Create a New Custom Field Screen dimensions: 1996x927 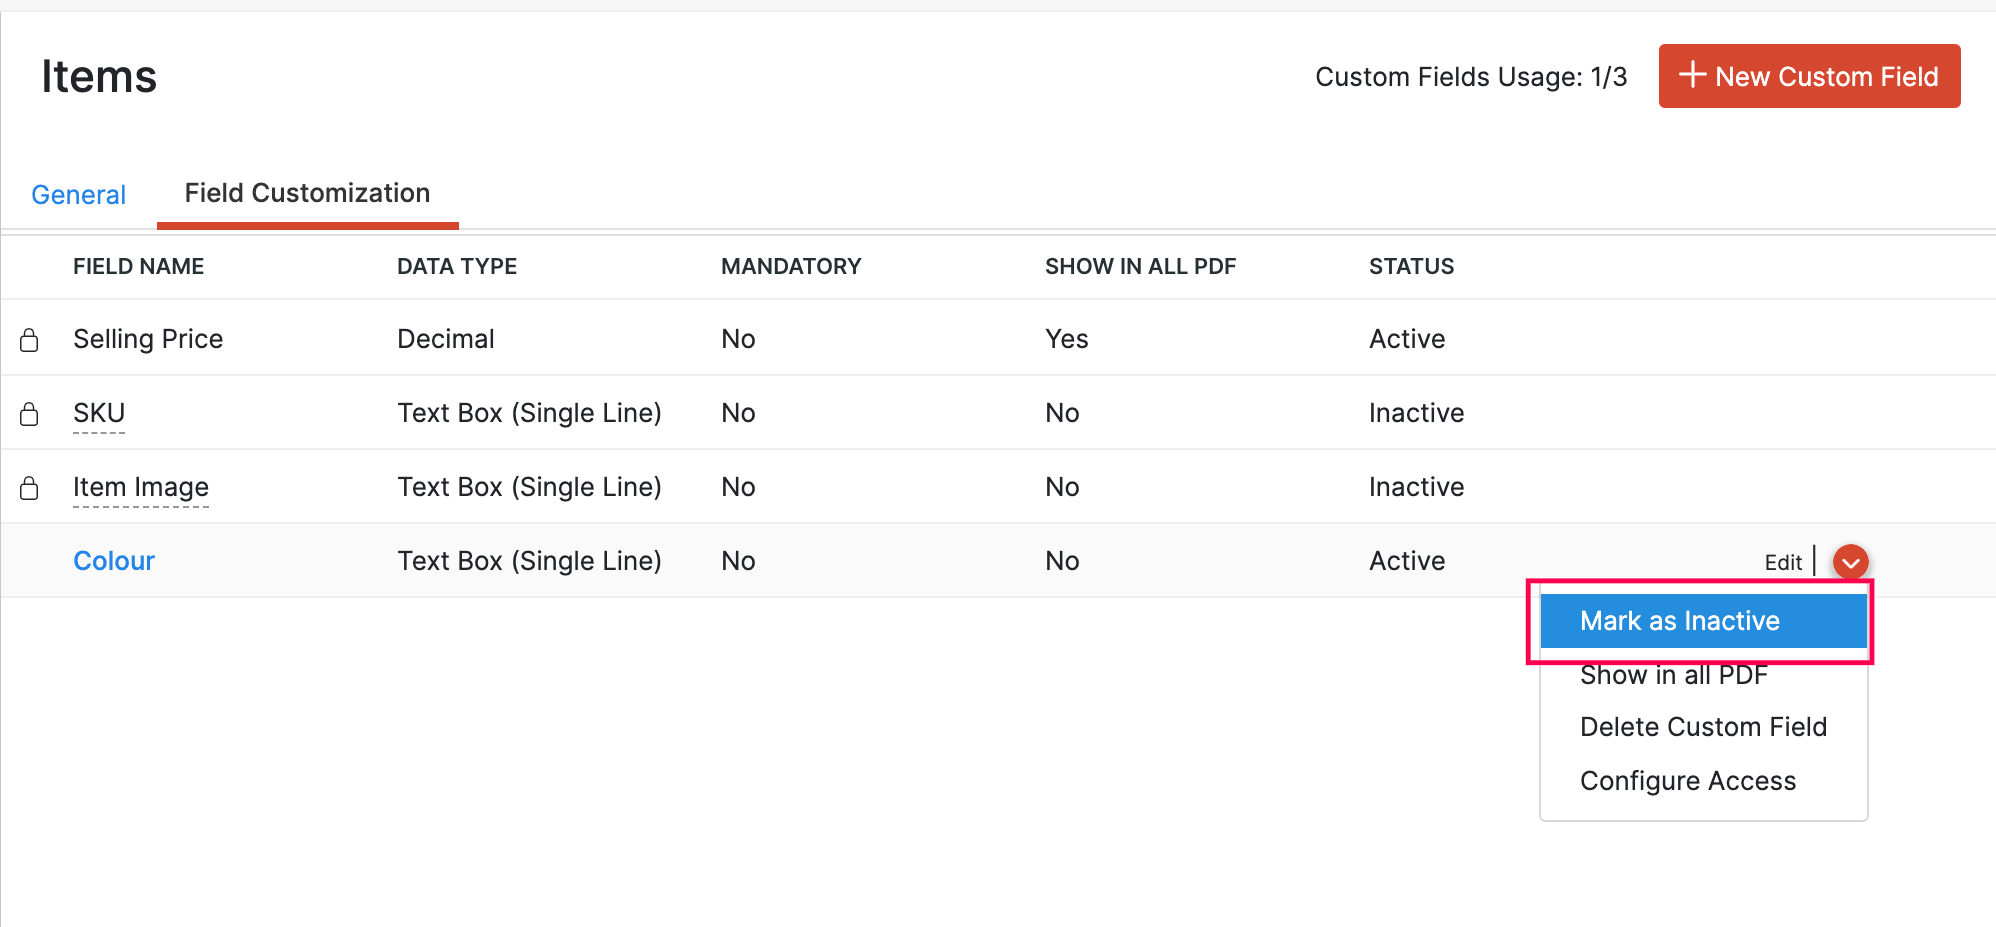1809,76
